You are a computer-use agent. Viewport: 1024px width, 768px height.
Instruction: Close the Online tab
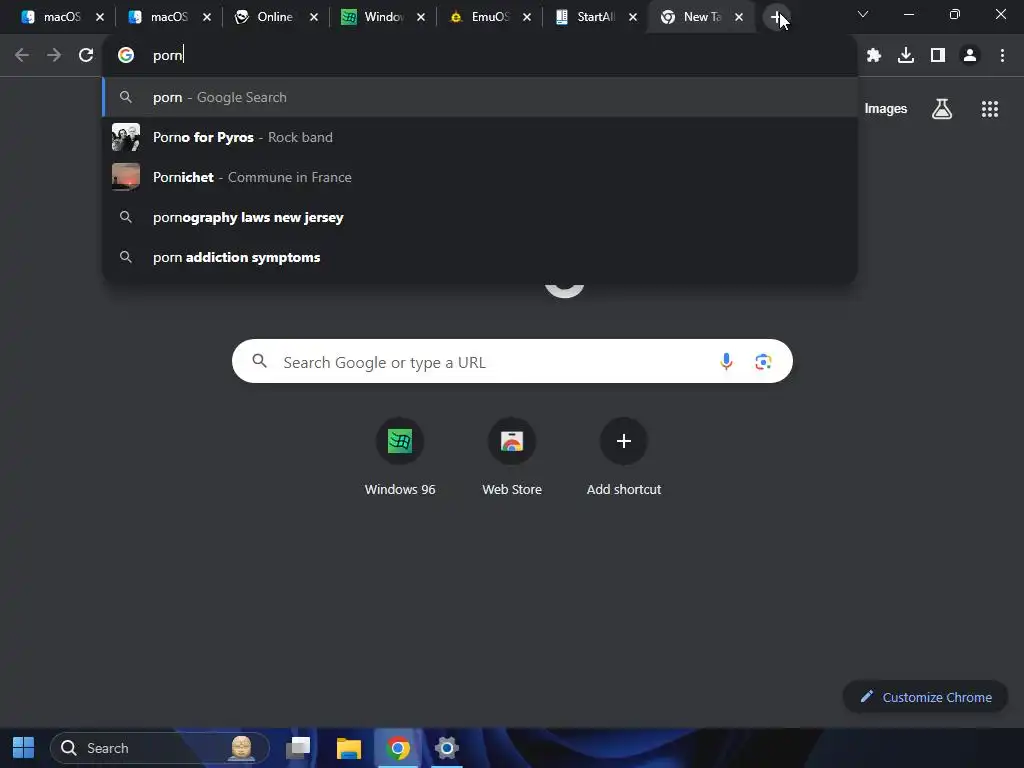314,17
